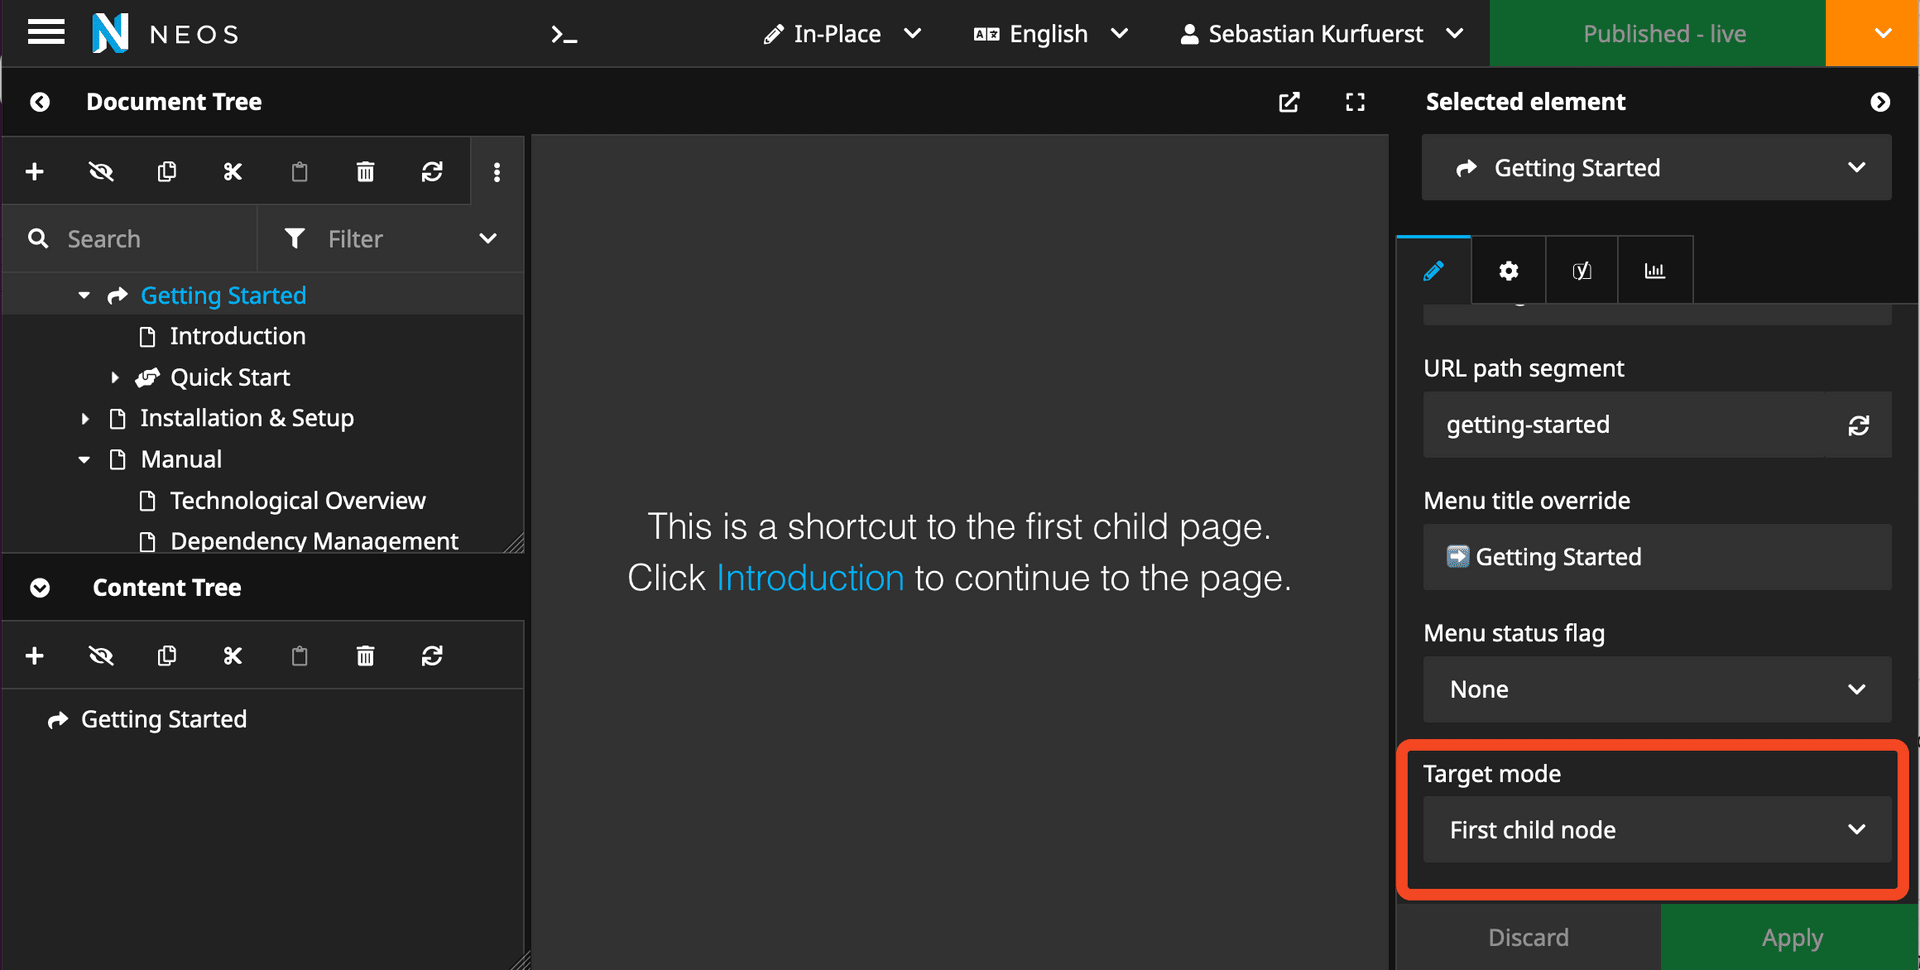Image resolution: width=1920 pixels, height=970 pixels.
Task: Delete selected document with Document Tree trash icon
Action: (365, 172)
